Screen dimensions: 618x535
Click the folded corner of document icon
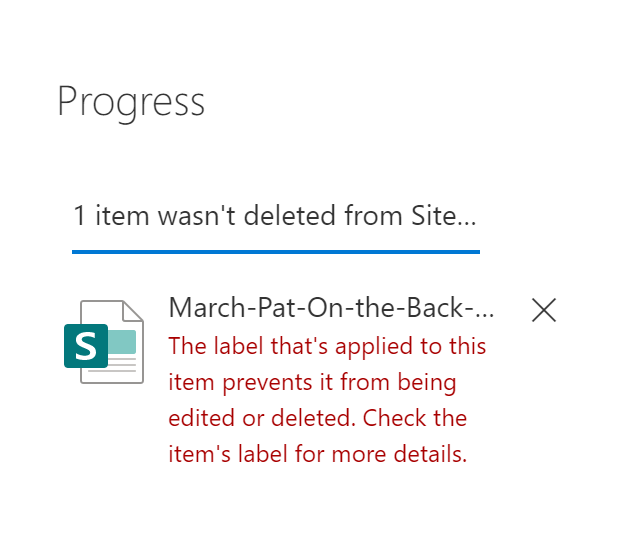pyautogui.click(x=133, y=311)
